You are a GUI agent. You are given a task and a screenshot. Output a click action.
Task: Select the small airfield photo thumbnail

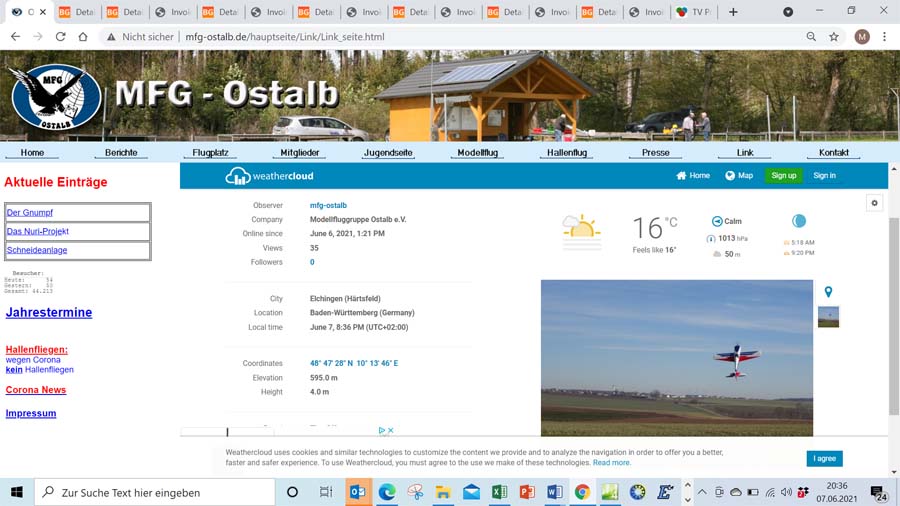[828, 317]
